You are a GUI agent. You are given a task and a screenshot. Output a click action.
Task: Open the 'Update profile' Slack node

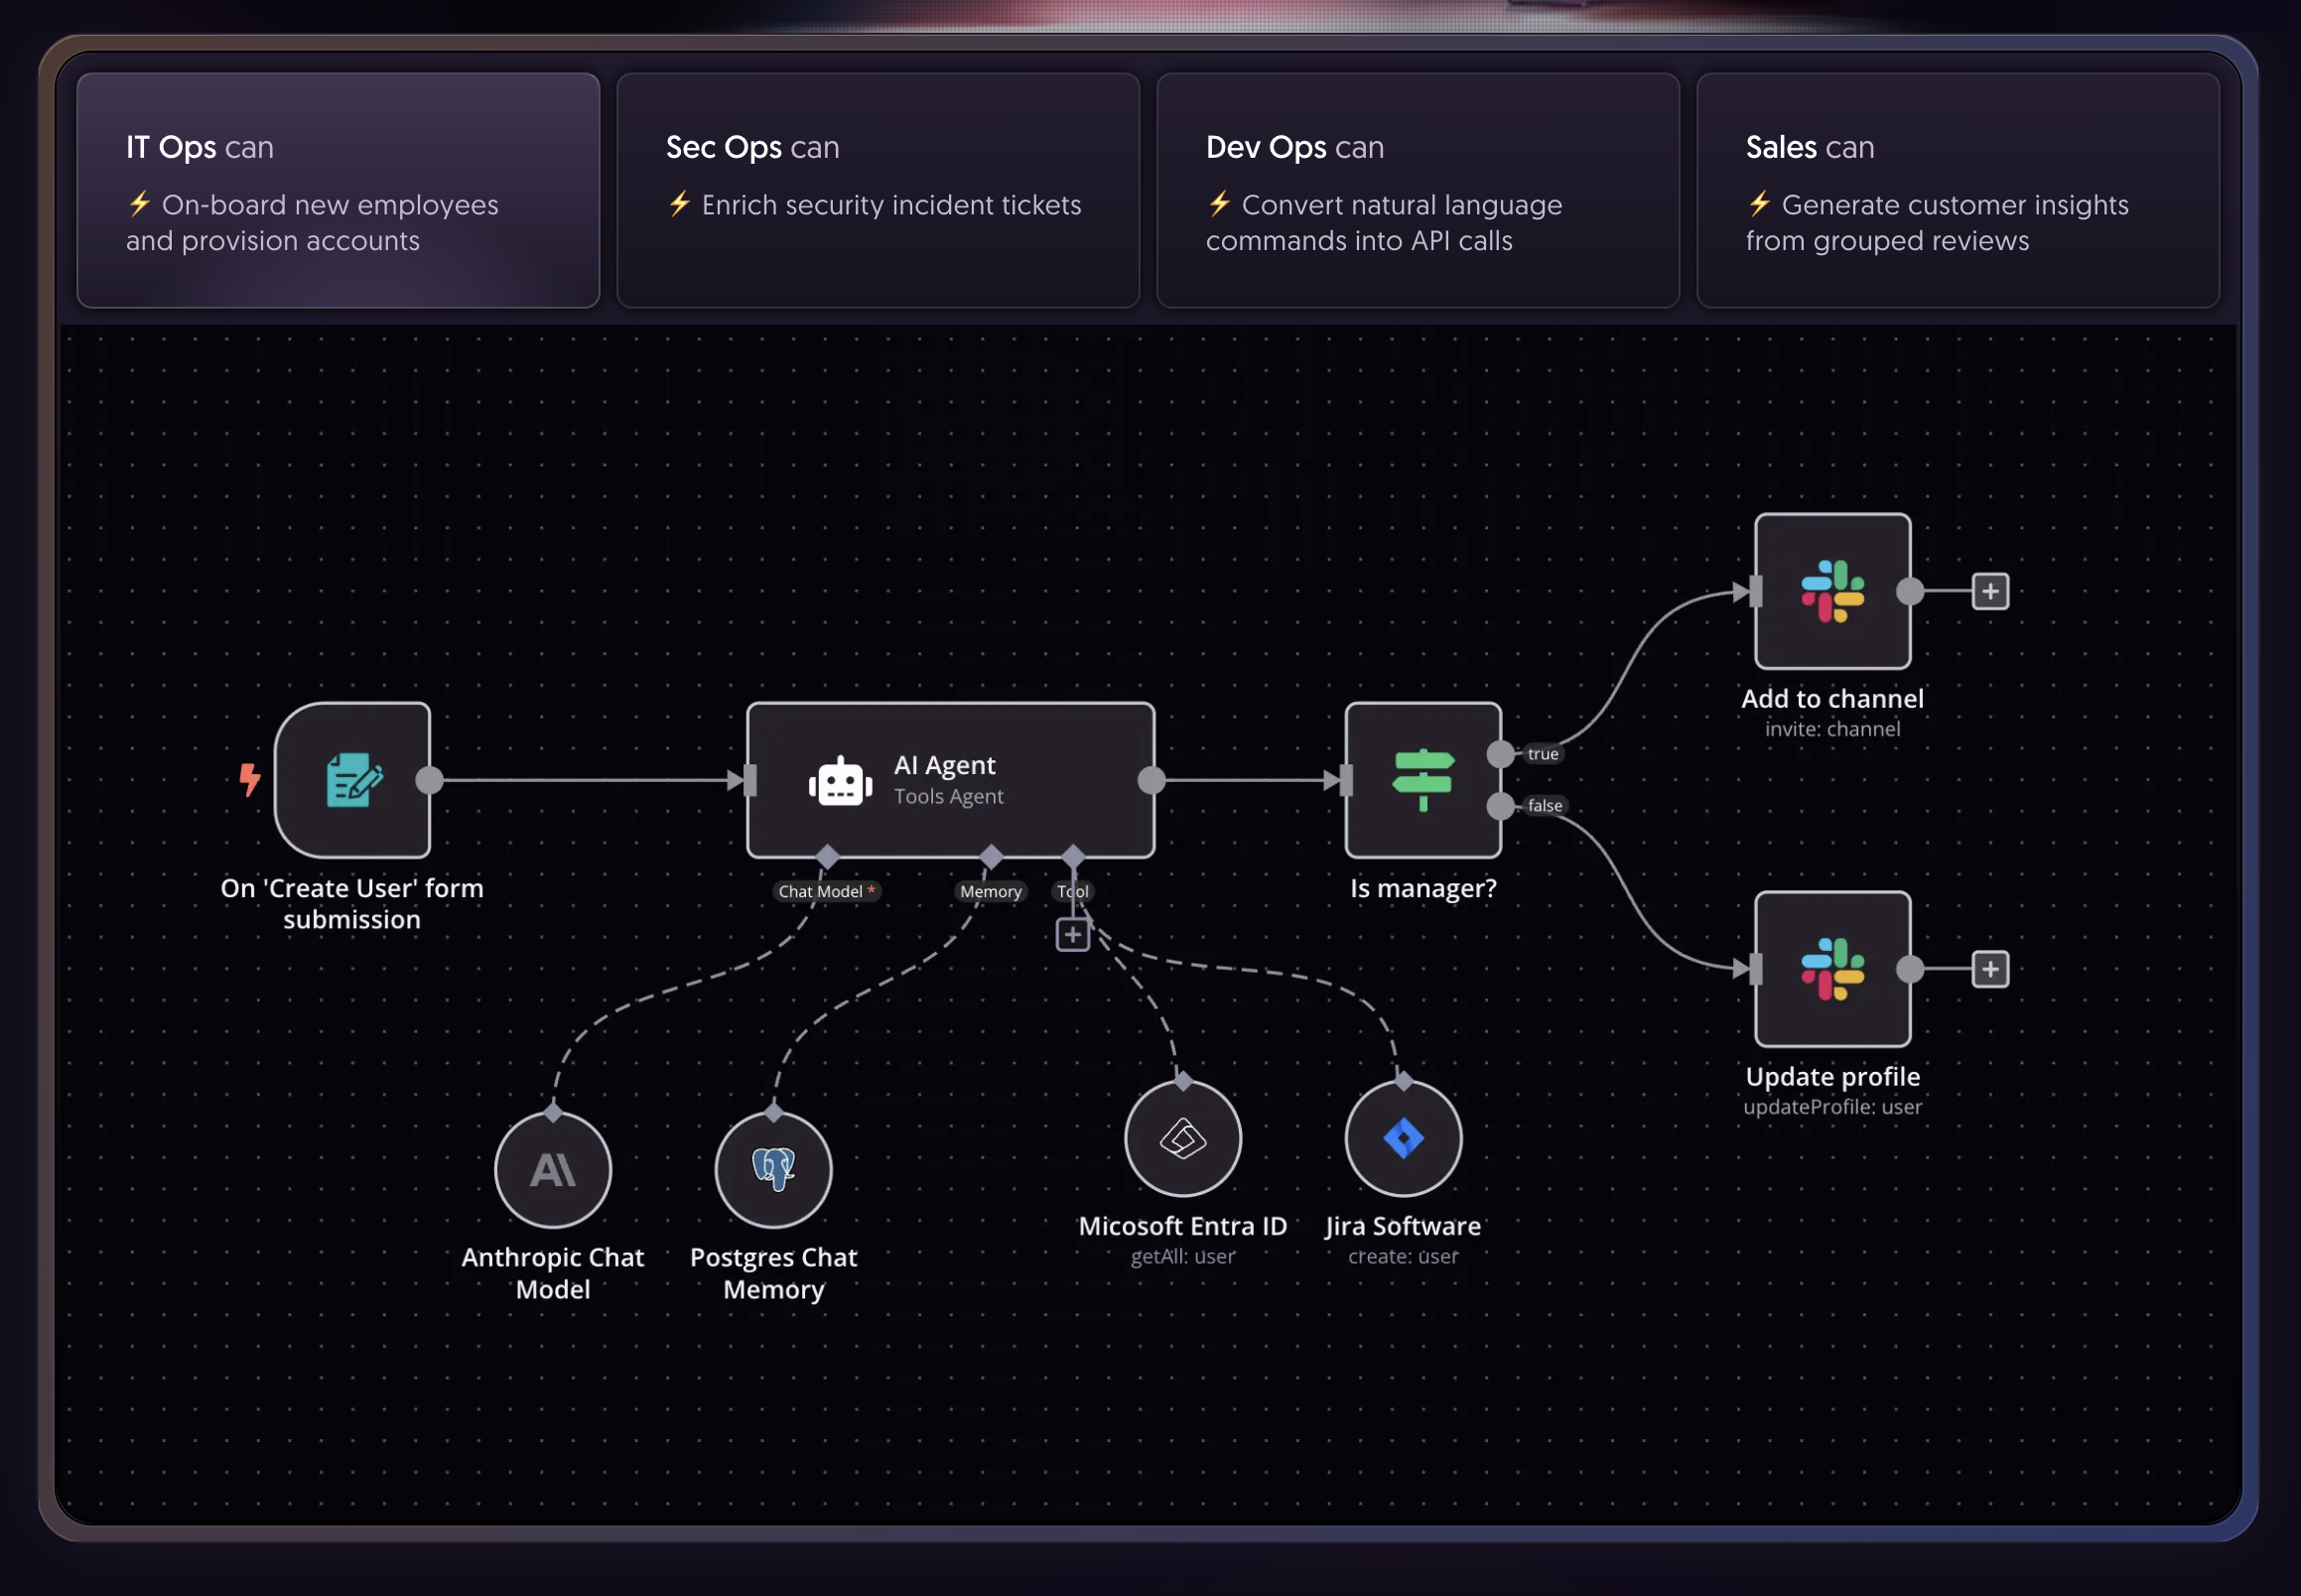click(1832, 968)
